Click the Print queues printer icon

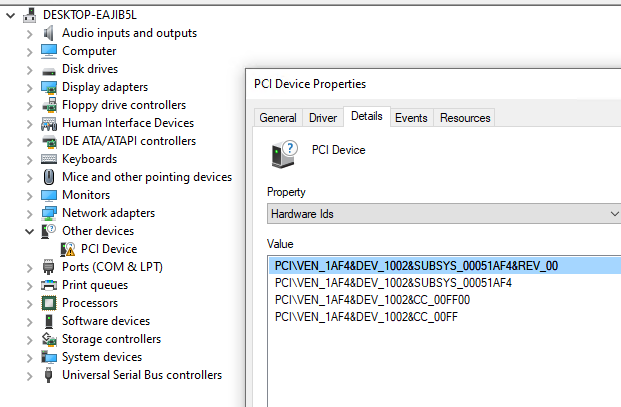click(49, 285)
